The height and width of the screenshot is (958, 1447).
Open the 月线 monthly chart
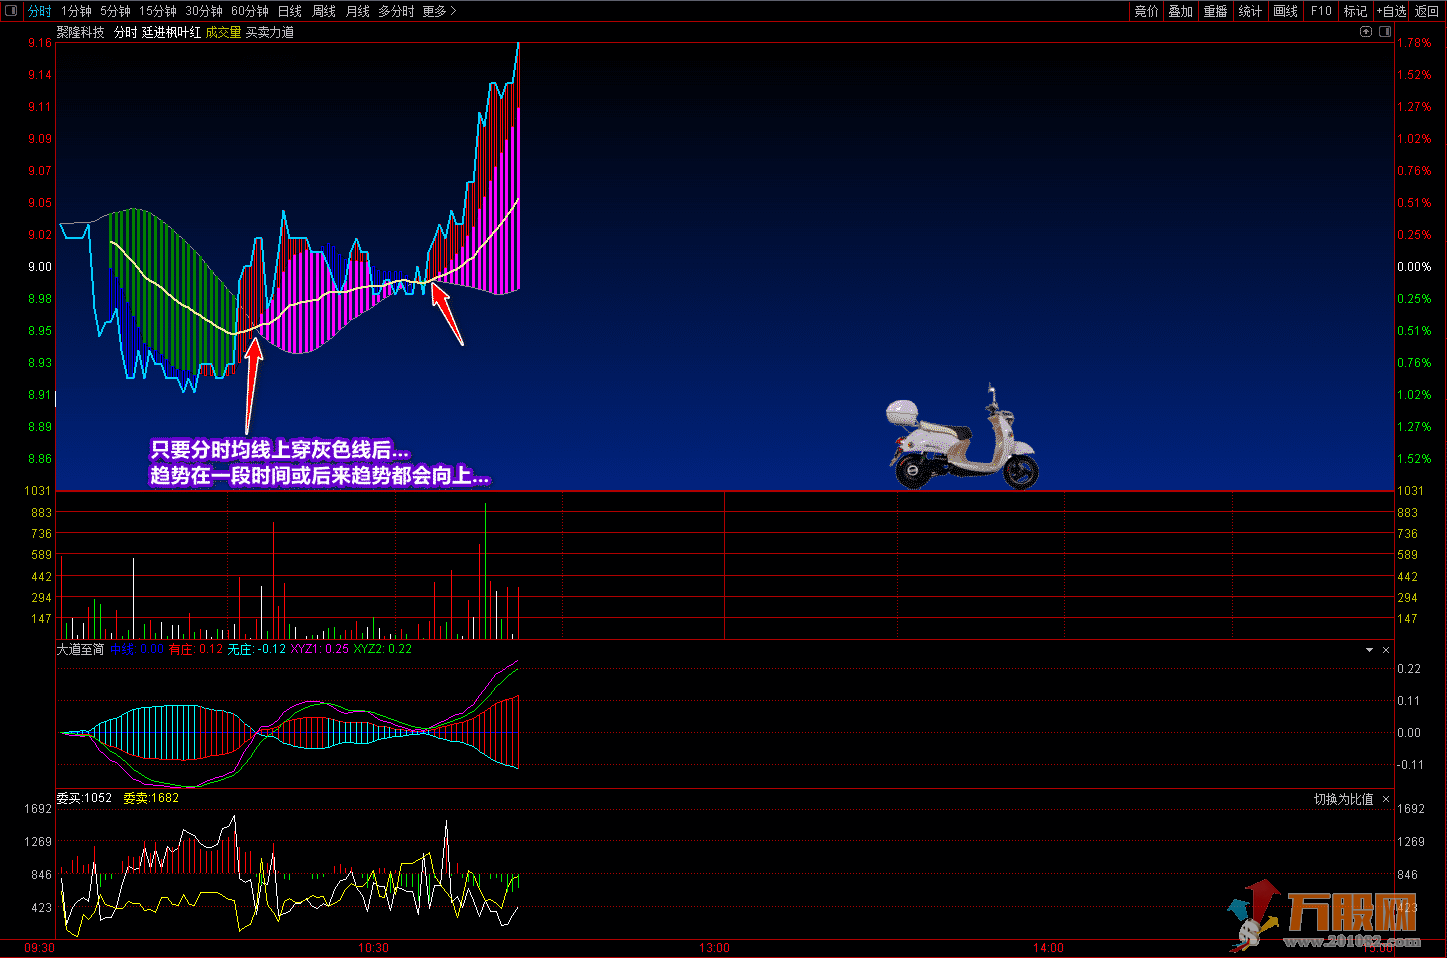point(358,11)
